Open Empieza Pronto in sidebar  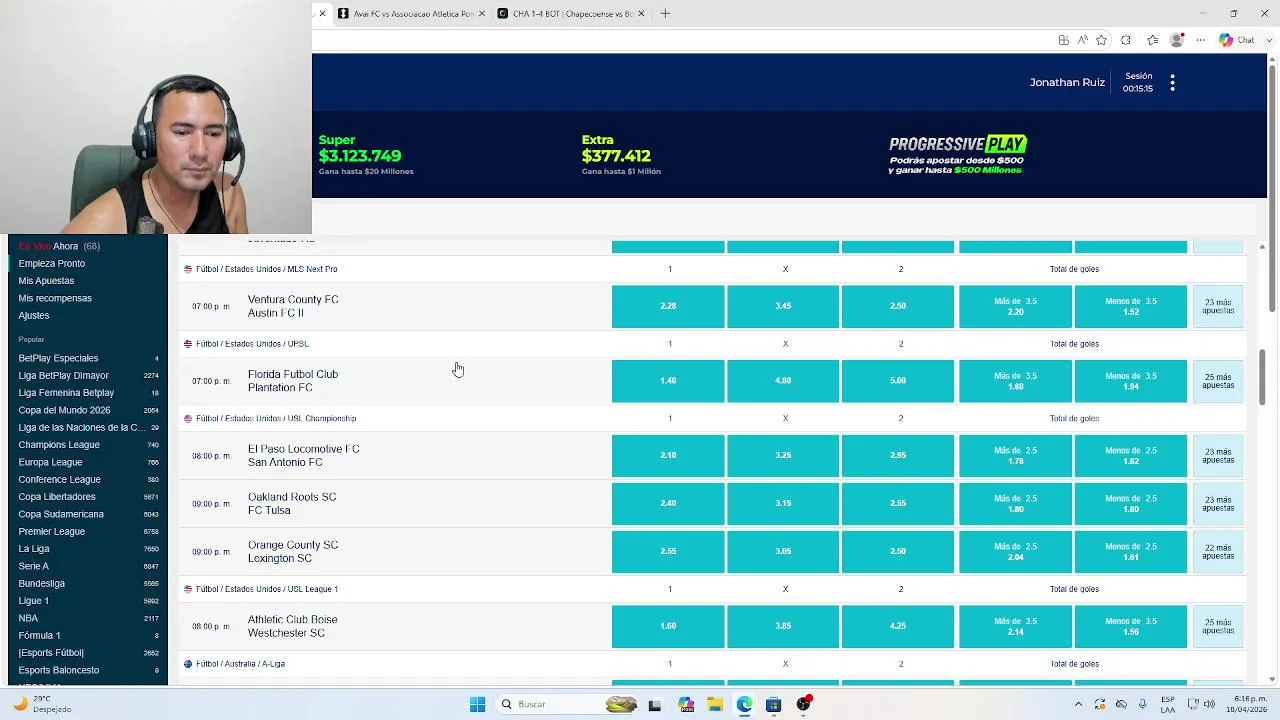(x=52, y=263)
